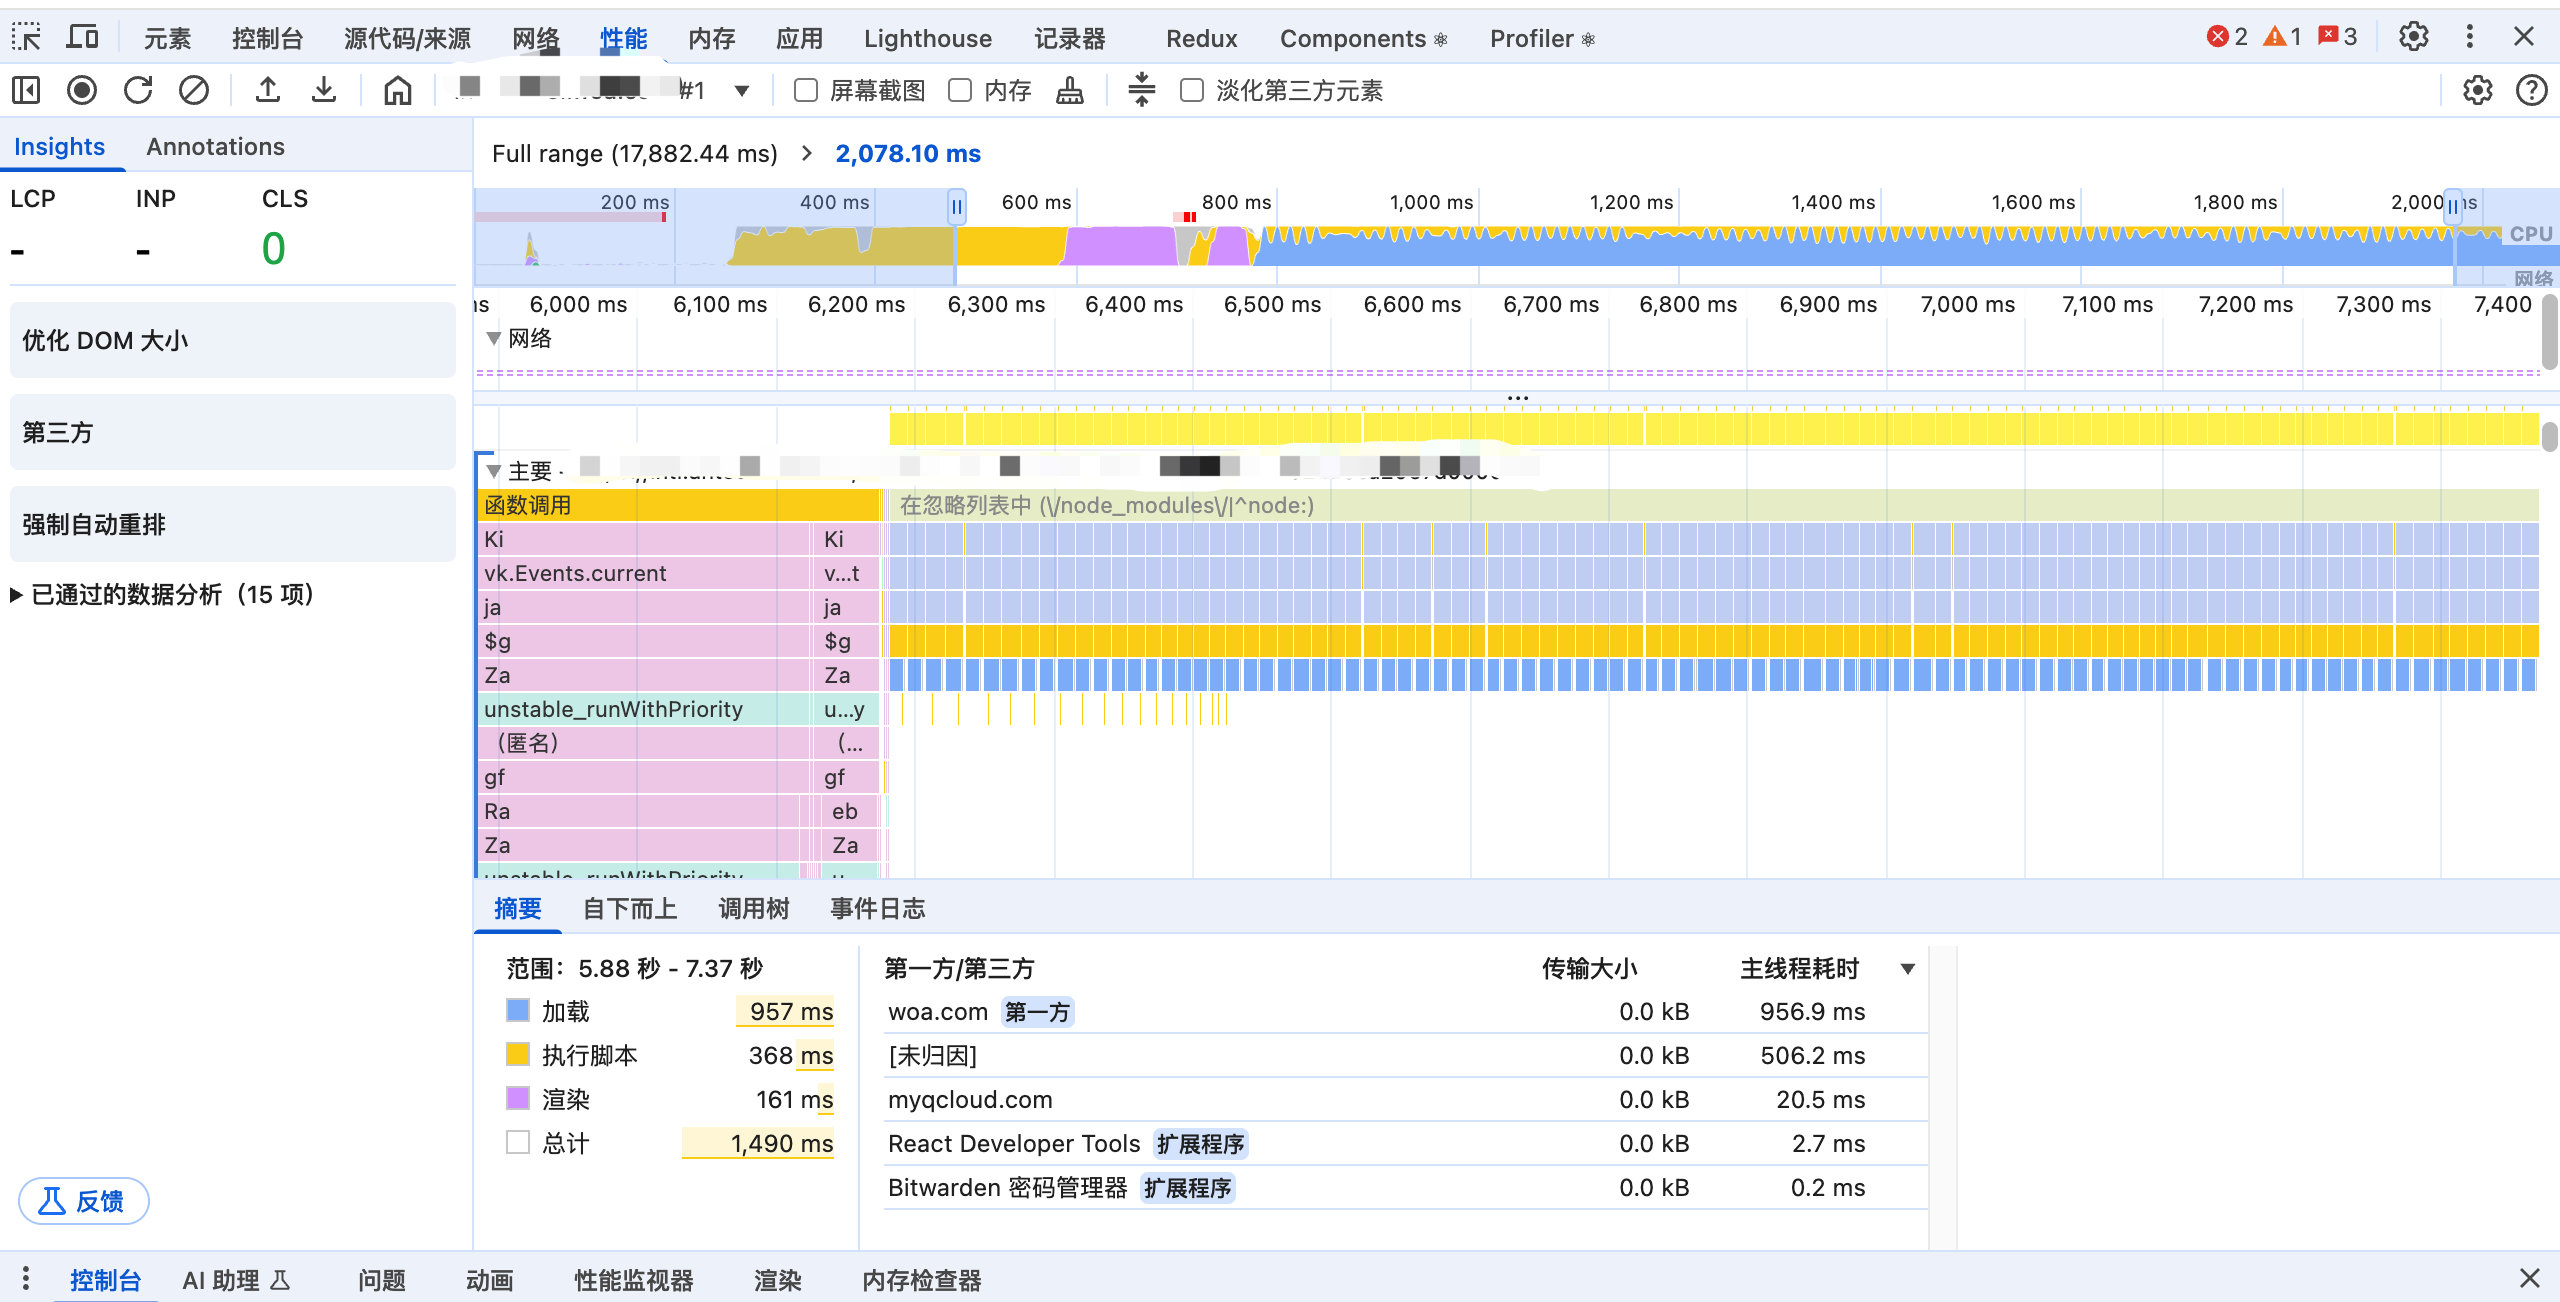
Task: Enable the 内存 checkbox
Action: pyautogui.click(x=959, y=90)
